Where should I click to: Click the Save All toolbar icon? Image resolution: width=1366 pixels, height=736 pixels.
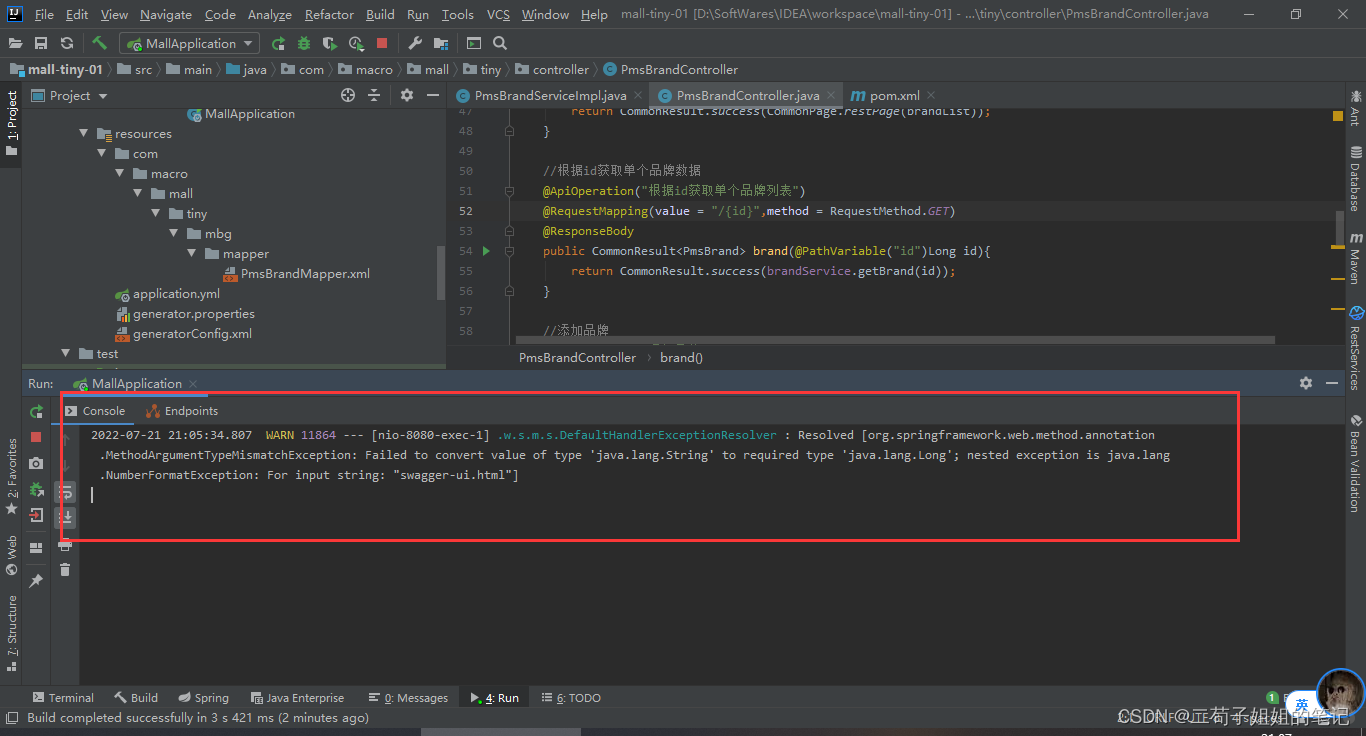[x=41, y=43]
